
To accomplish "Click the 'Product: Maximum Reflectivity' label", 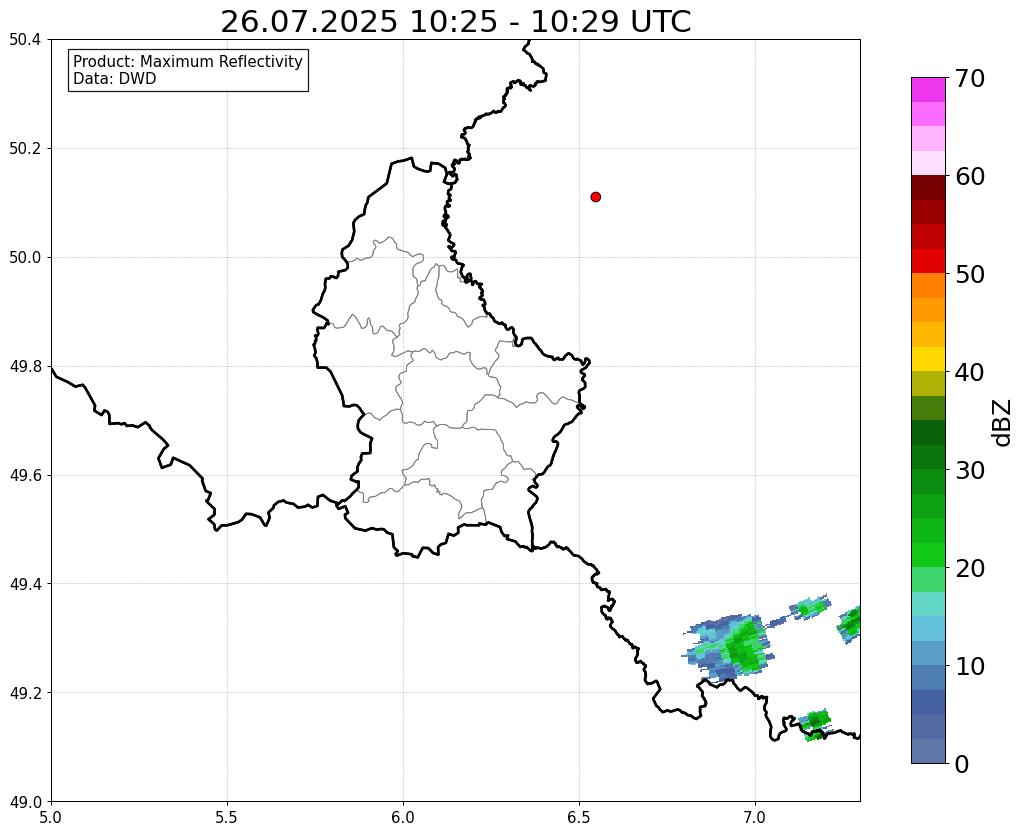I will 188,61.
